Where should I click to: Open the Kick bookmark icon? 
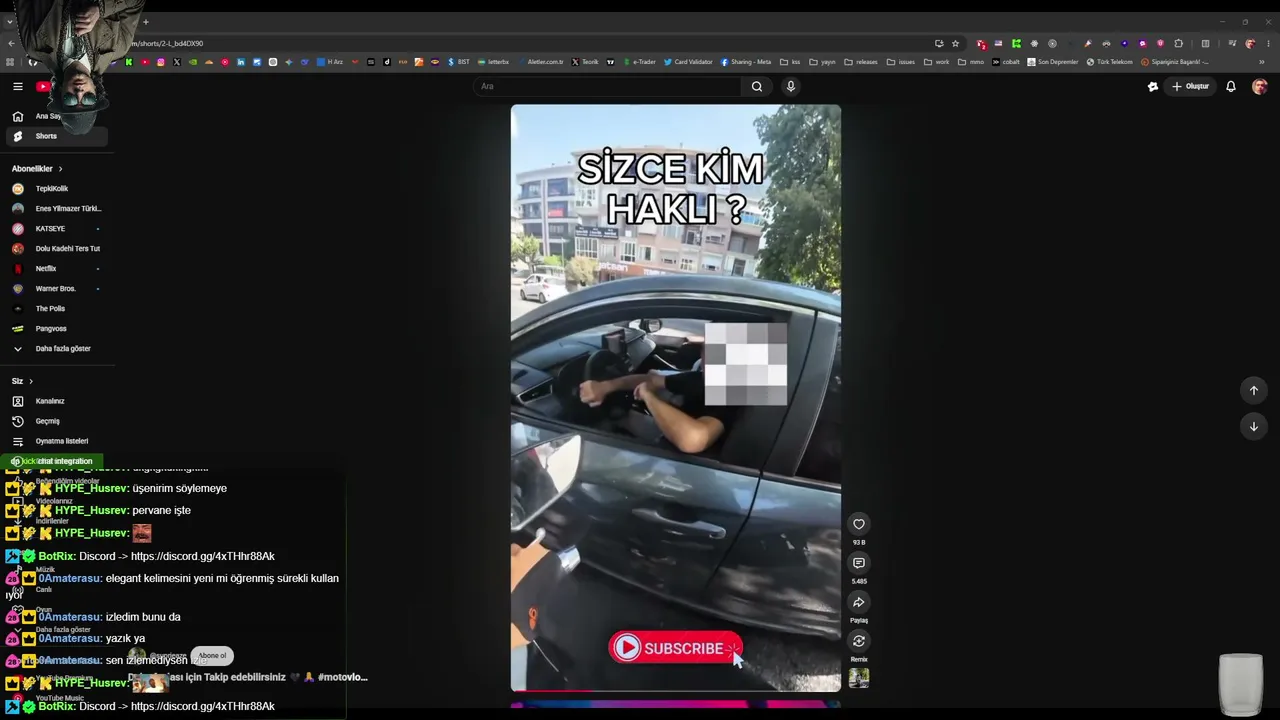click(x=129, y=62)
